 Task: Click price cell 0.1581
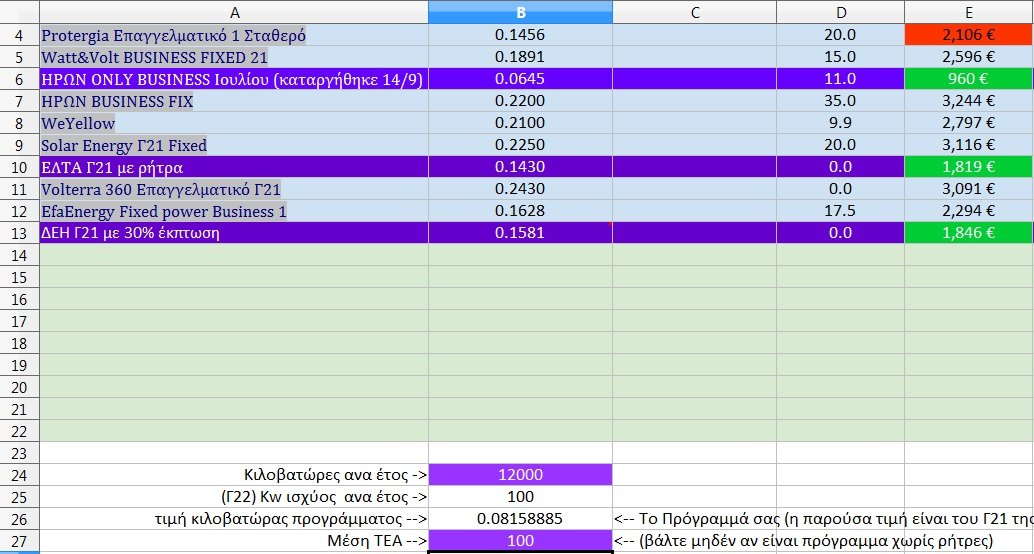coord(520,233)
